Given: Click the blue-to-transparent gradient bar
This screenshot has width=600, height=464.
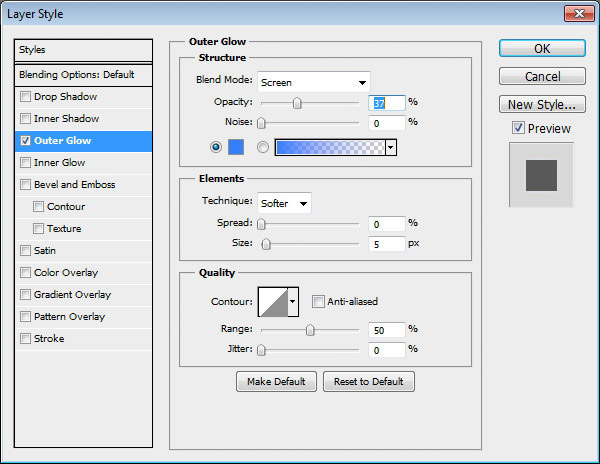Looking at the screenshot, I should click(x=330, y=147).
